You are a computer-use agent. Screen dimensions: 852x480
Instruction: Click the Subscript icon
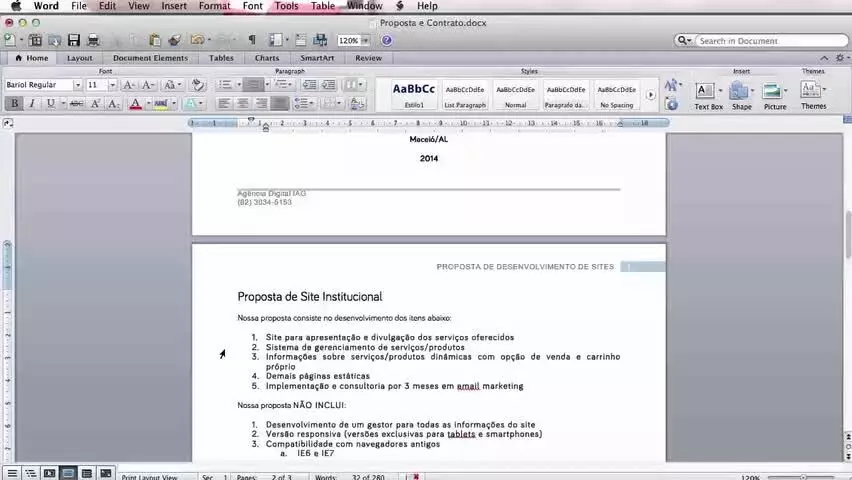pyautogui.click(x=113, y=103)
